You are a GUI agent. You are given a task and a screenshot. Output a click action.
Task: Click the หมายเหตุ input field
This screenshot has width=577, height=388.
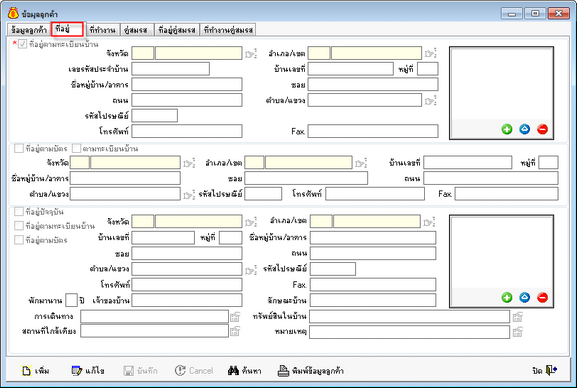(x=410, y=332)
